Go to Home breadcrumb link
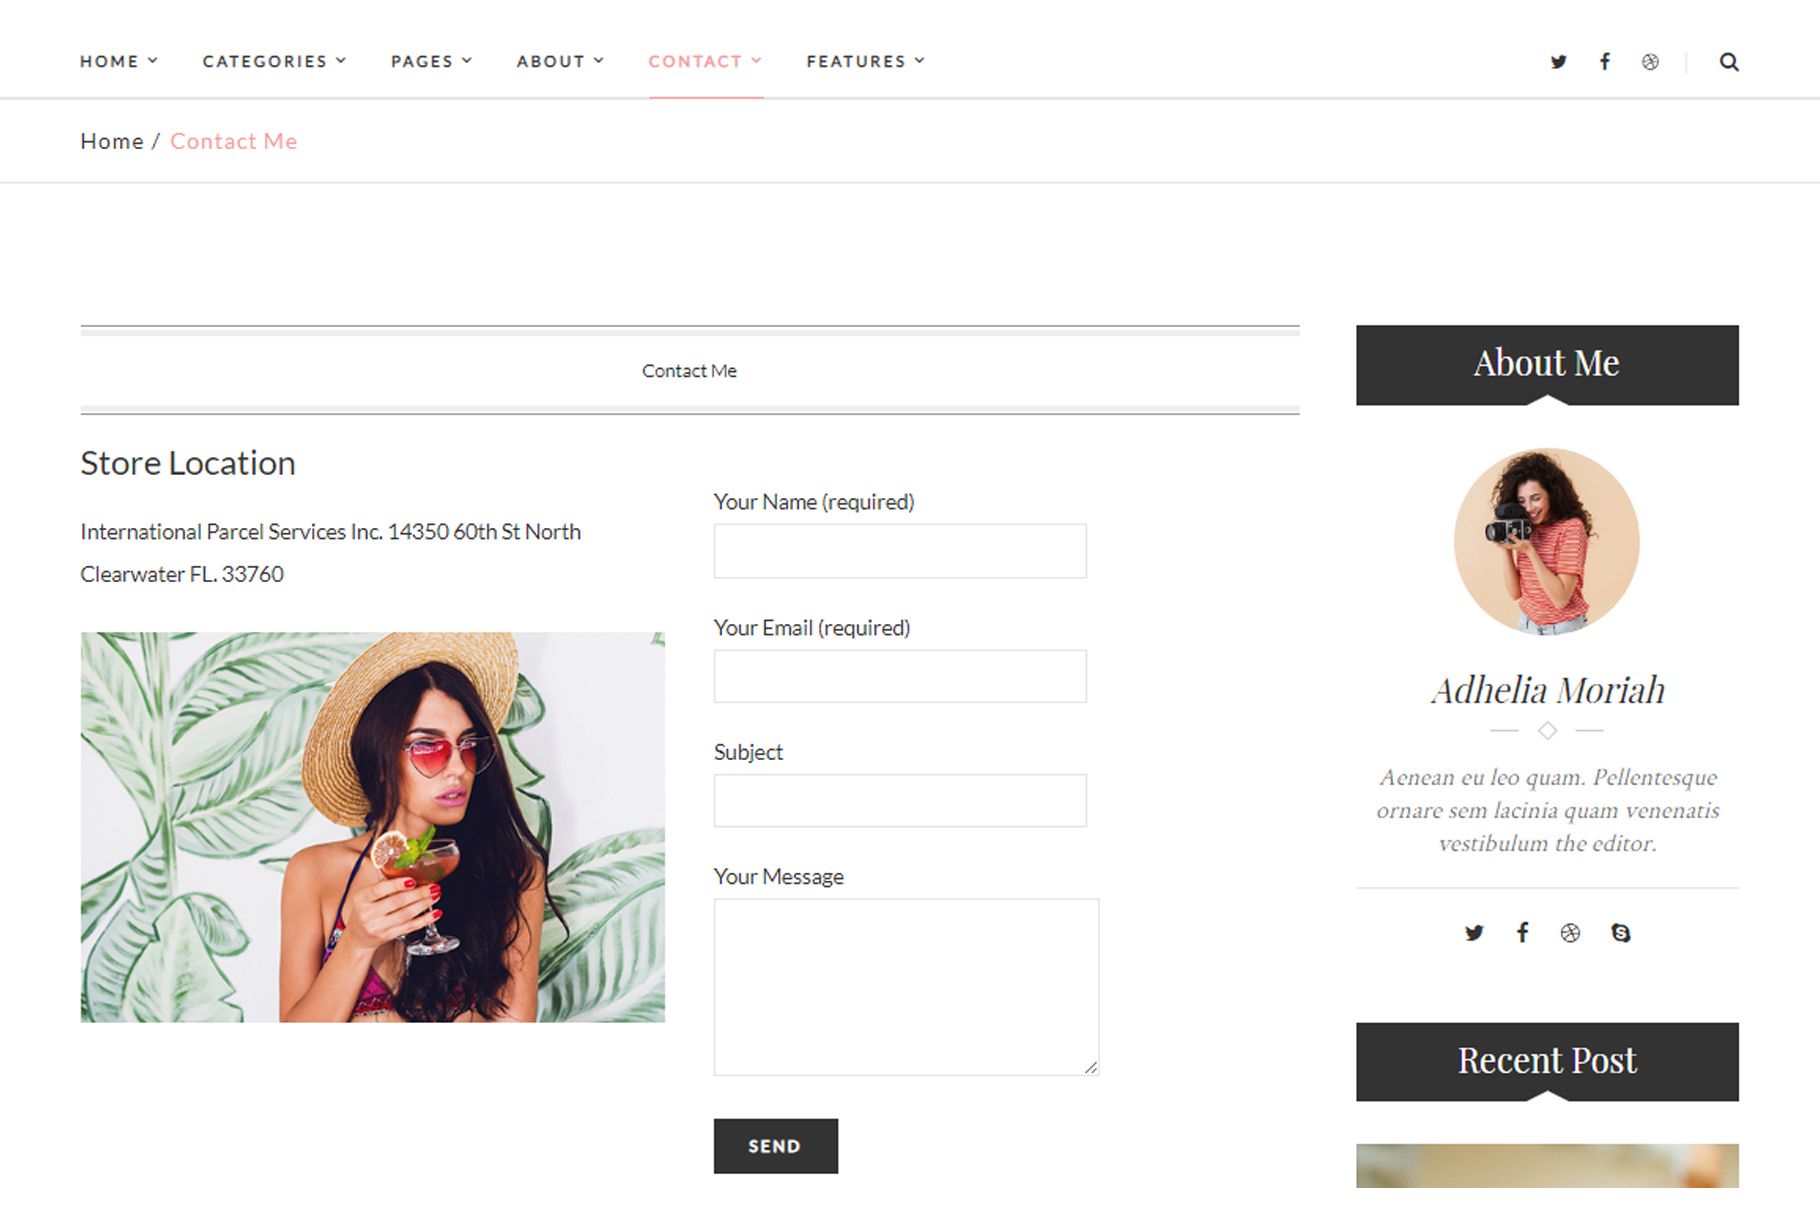 point(112,141)
